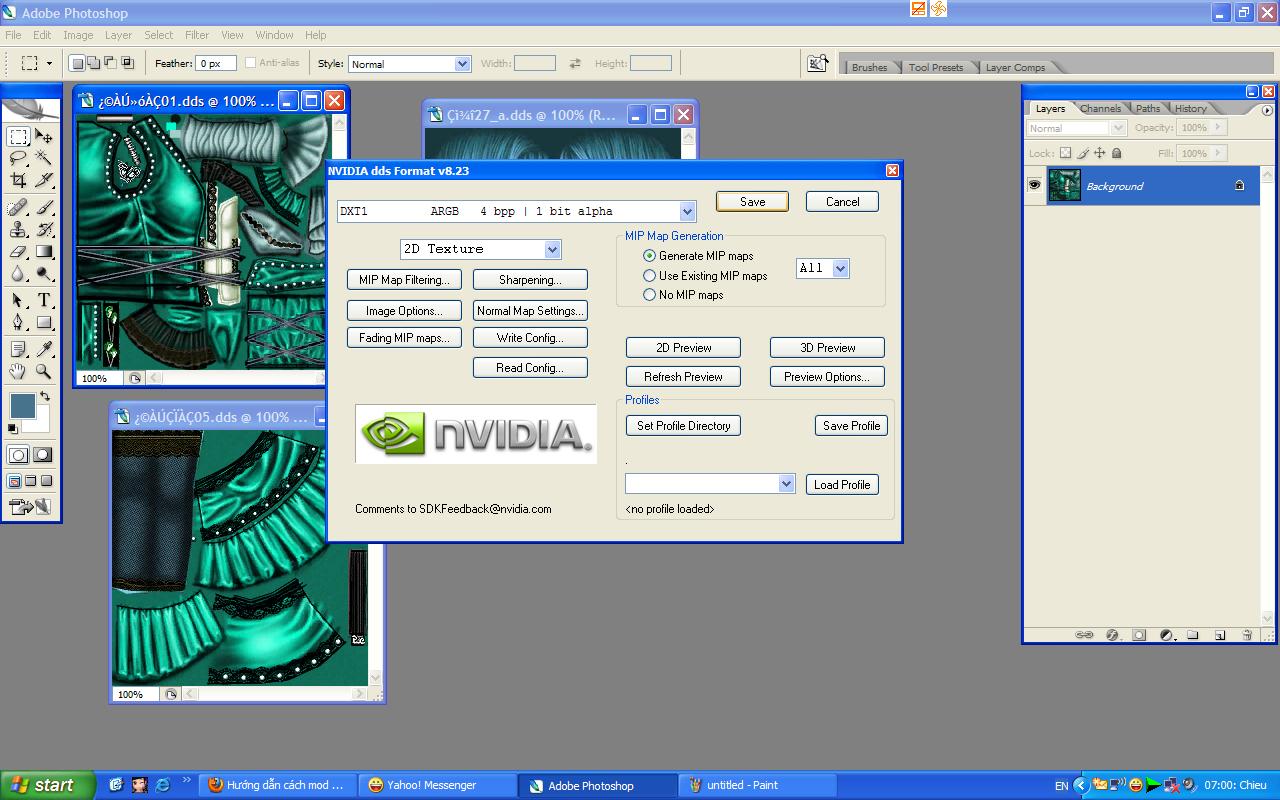Open the File Browser icon in options bar

[818, 63]
